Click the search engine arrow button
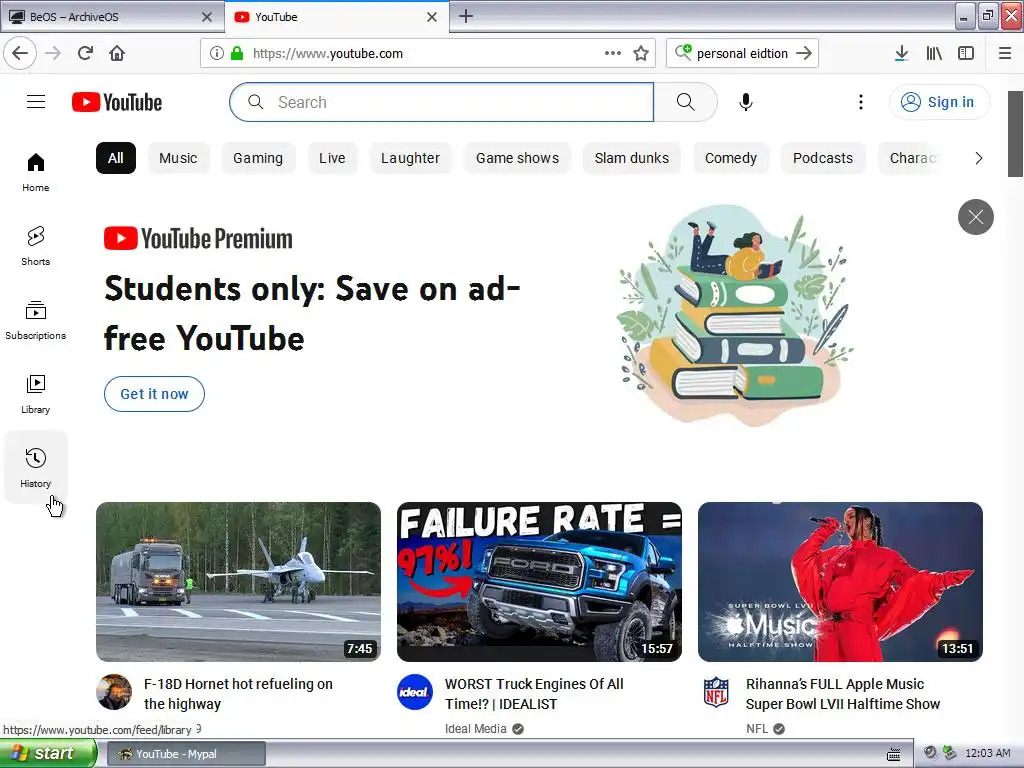The width and height of the screenshot is (1024, 768). click(x=804, y=54)
